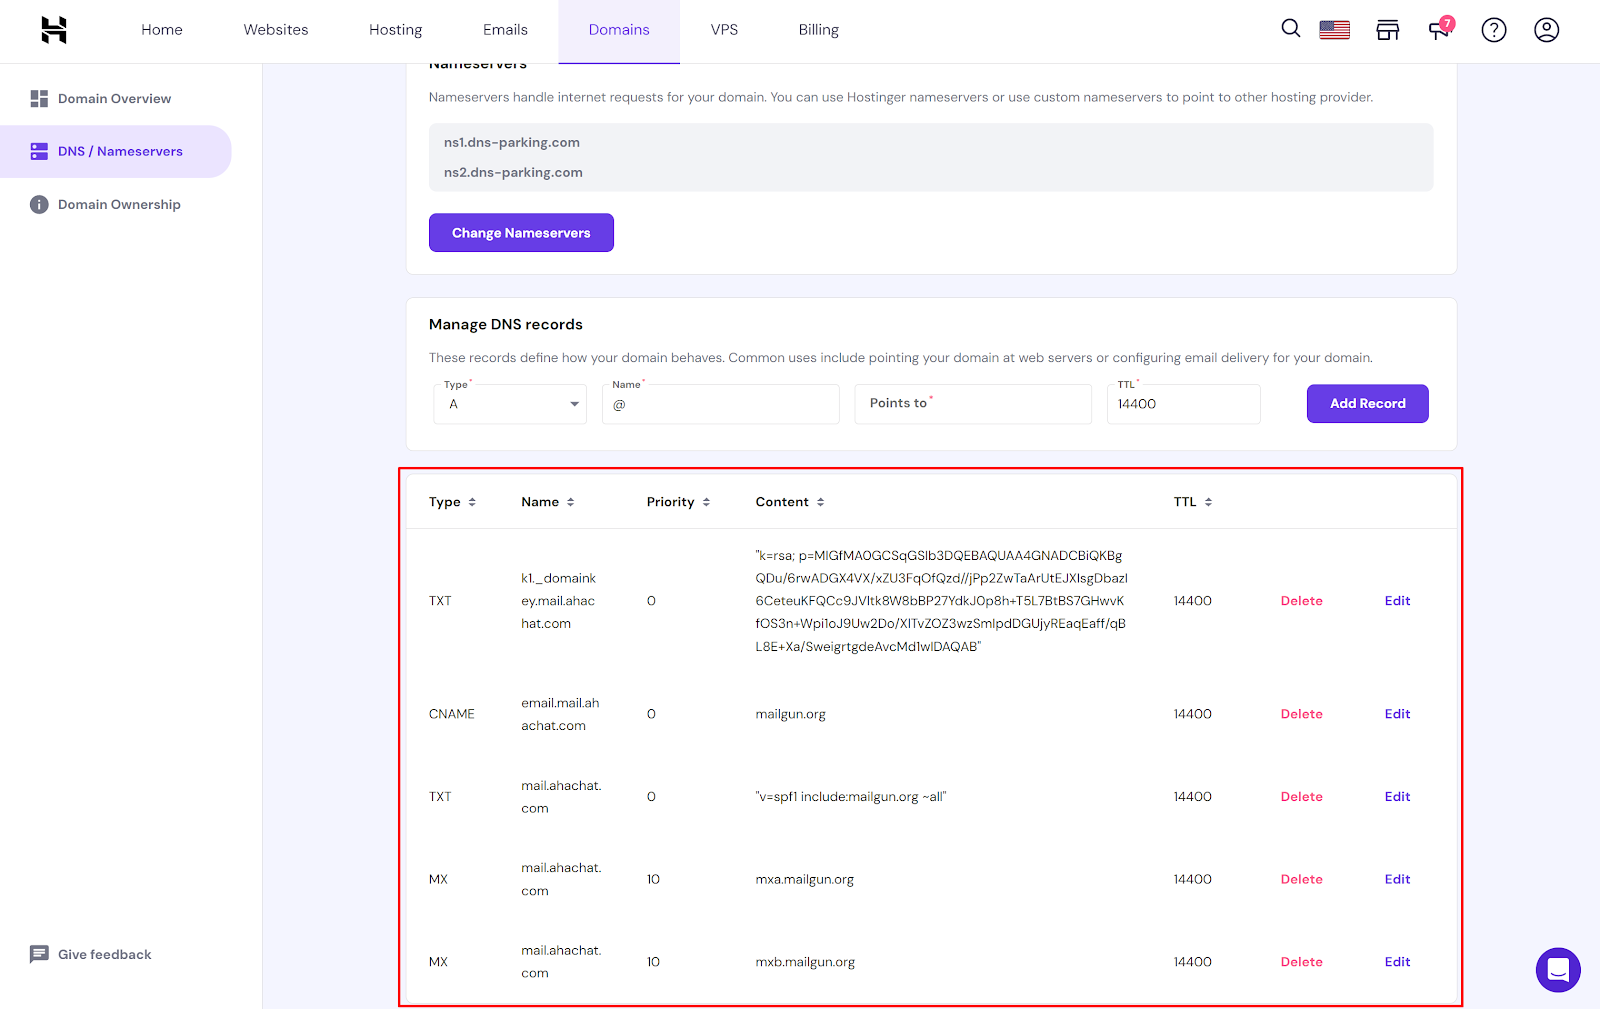Delete the k1._domainkey TXT record
Image resolution: width=1600 pixels, height=1009 pixels.
[1301, 601]
